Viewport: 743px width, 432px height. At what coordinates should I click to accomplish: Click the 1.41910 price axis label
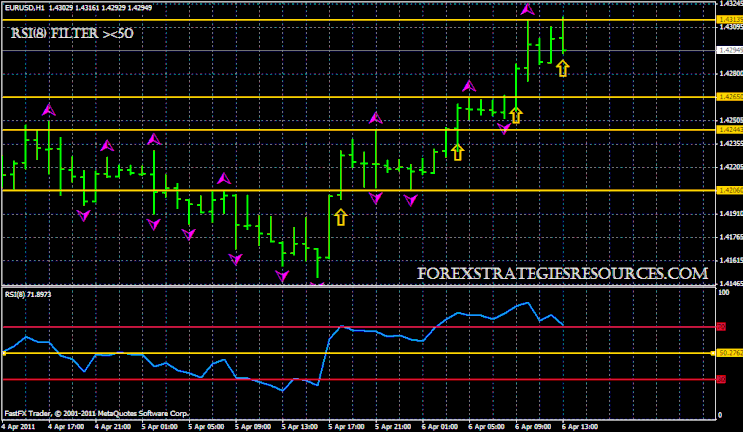pos(731,214)
